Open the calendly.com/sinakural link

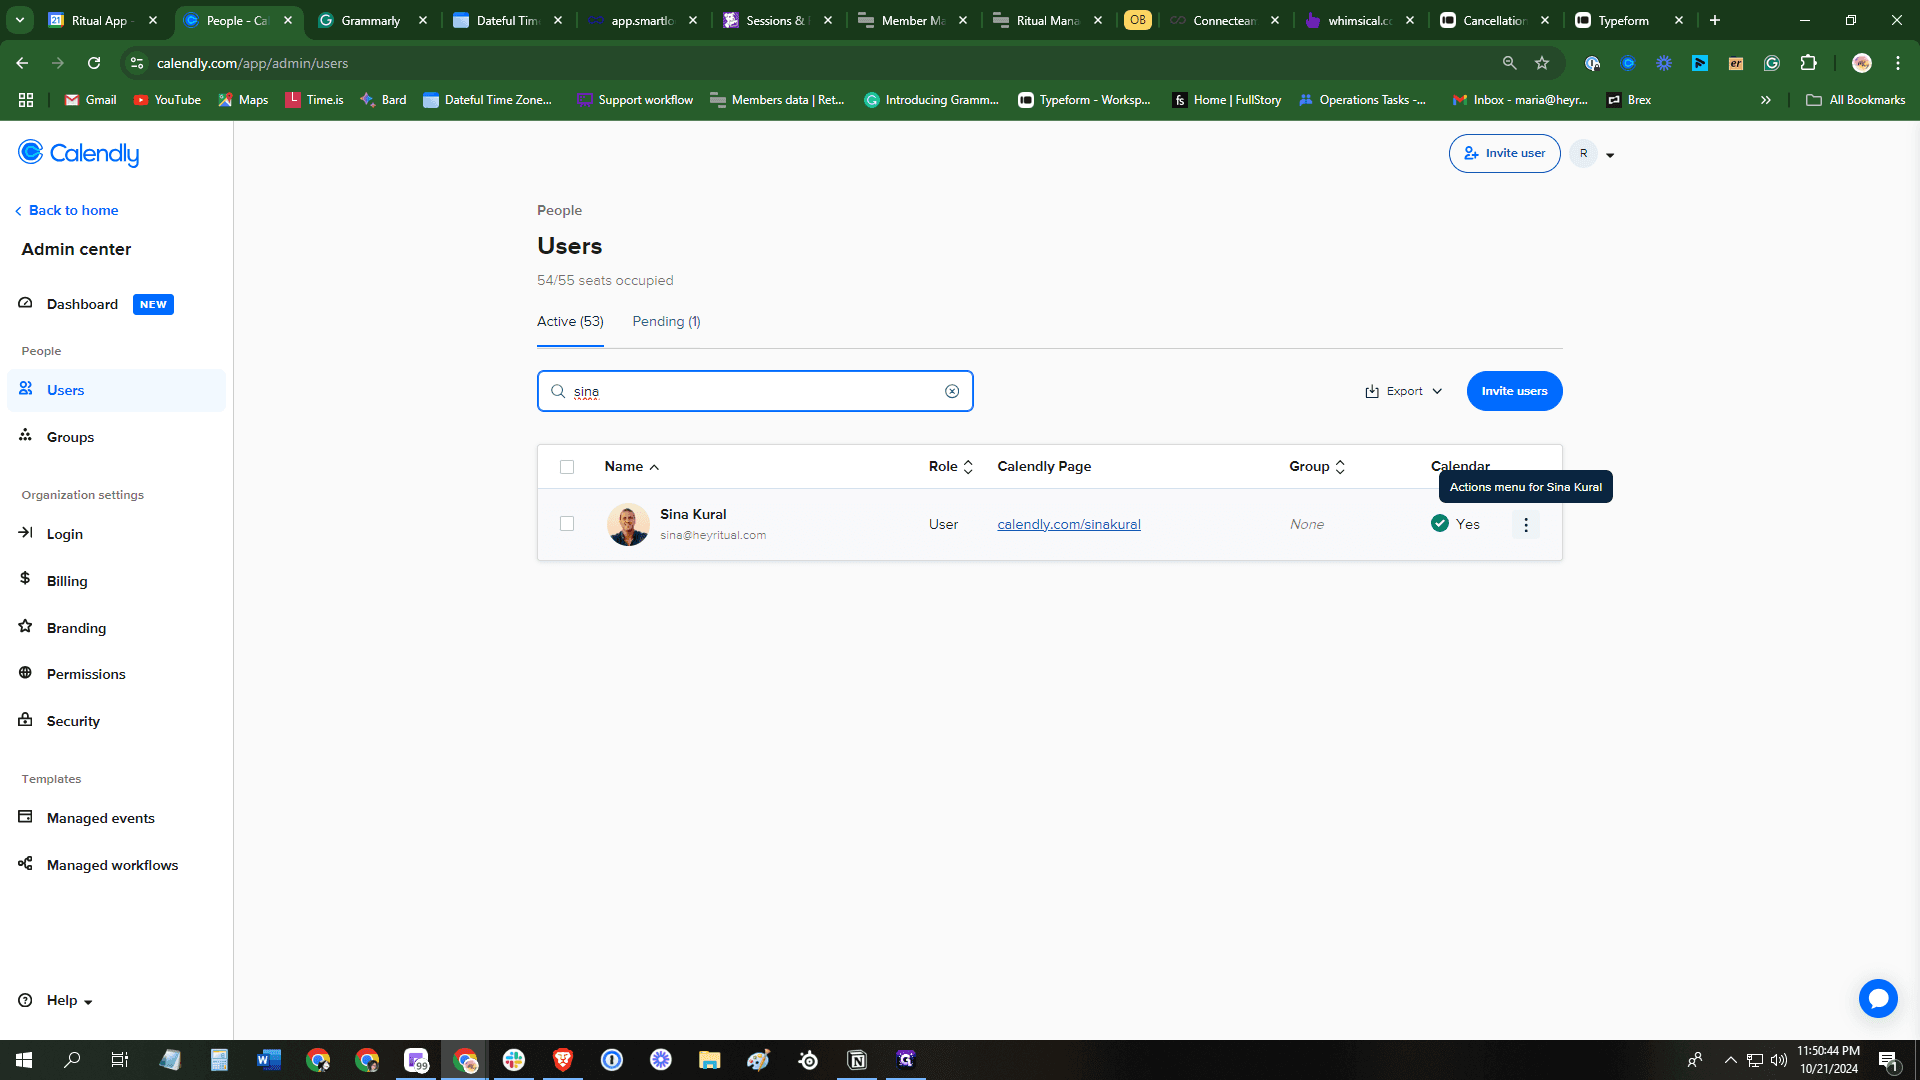[x=1069, y=524]
